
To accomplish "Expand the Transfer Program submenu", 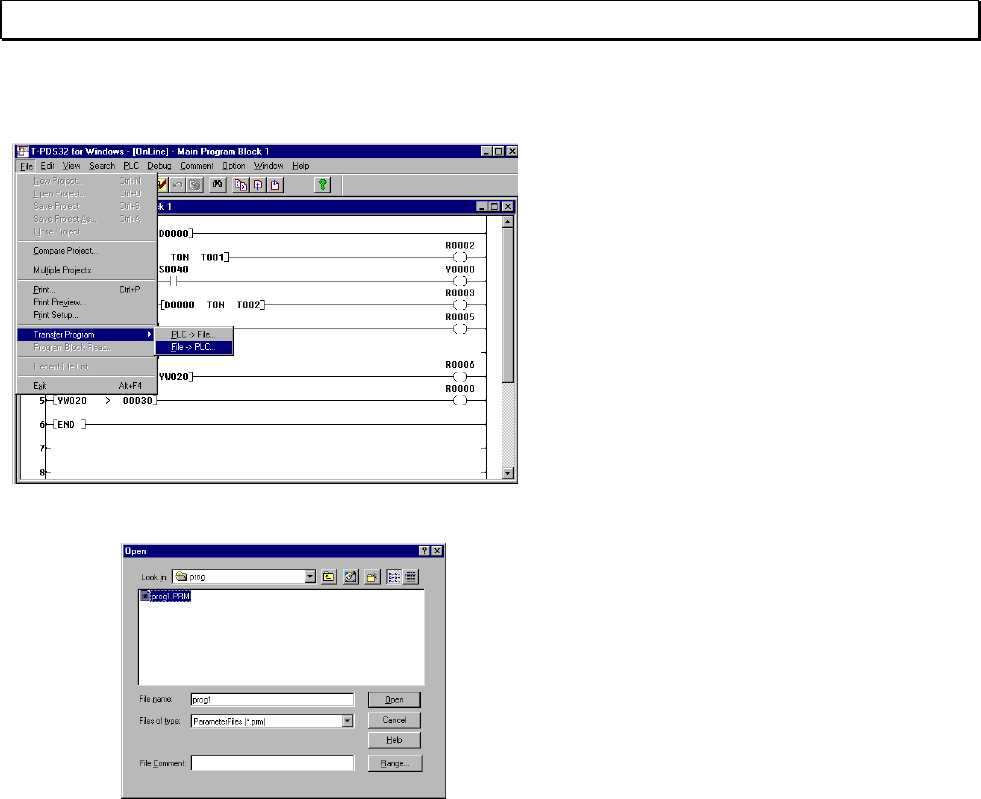I will pyautogui.click(x=86, y=335).
